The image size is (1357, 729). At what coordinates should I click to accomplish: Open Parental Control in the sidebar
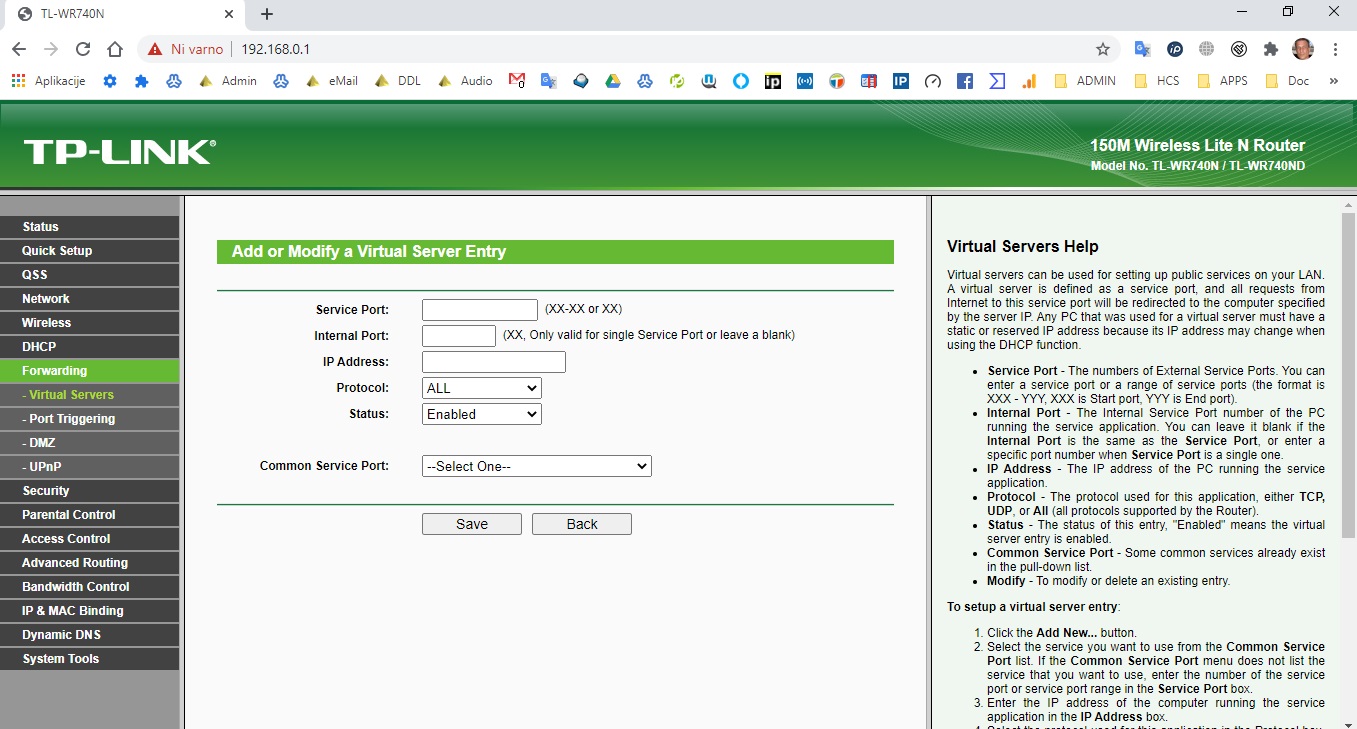(90, 515)
